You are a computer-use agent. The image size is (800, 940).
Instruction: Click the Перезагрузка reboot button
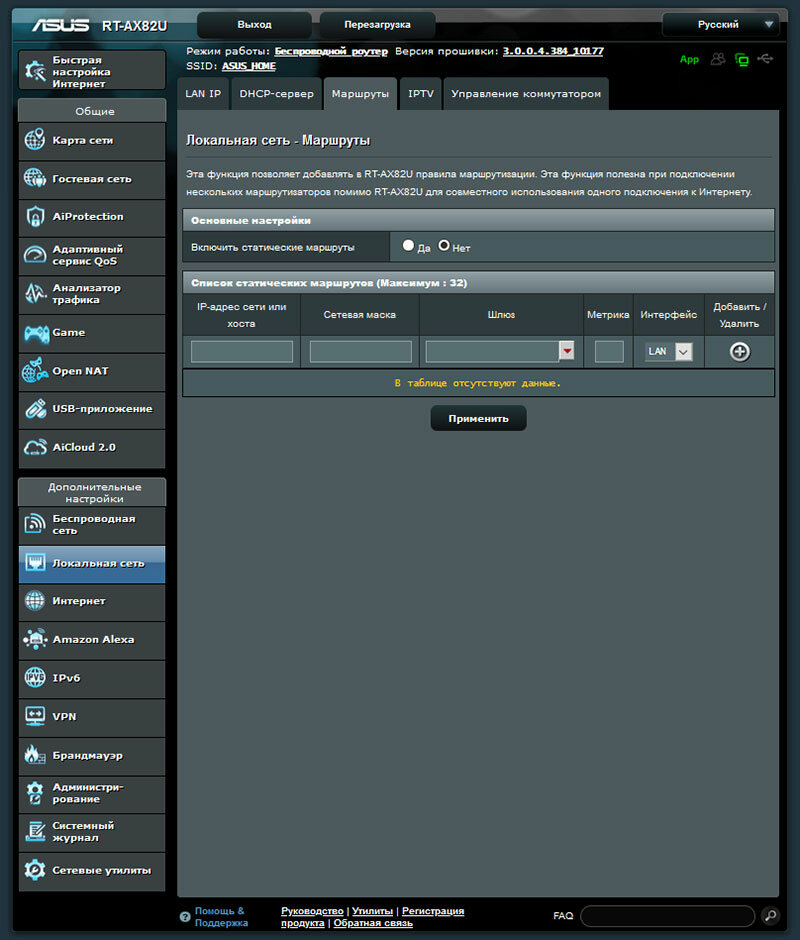[x=377, y=25]
